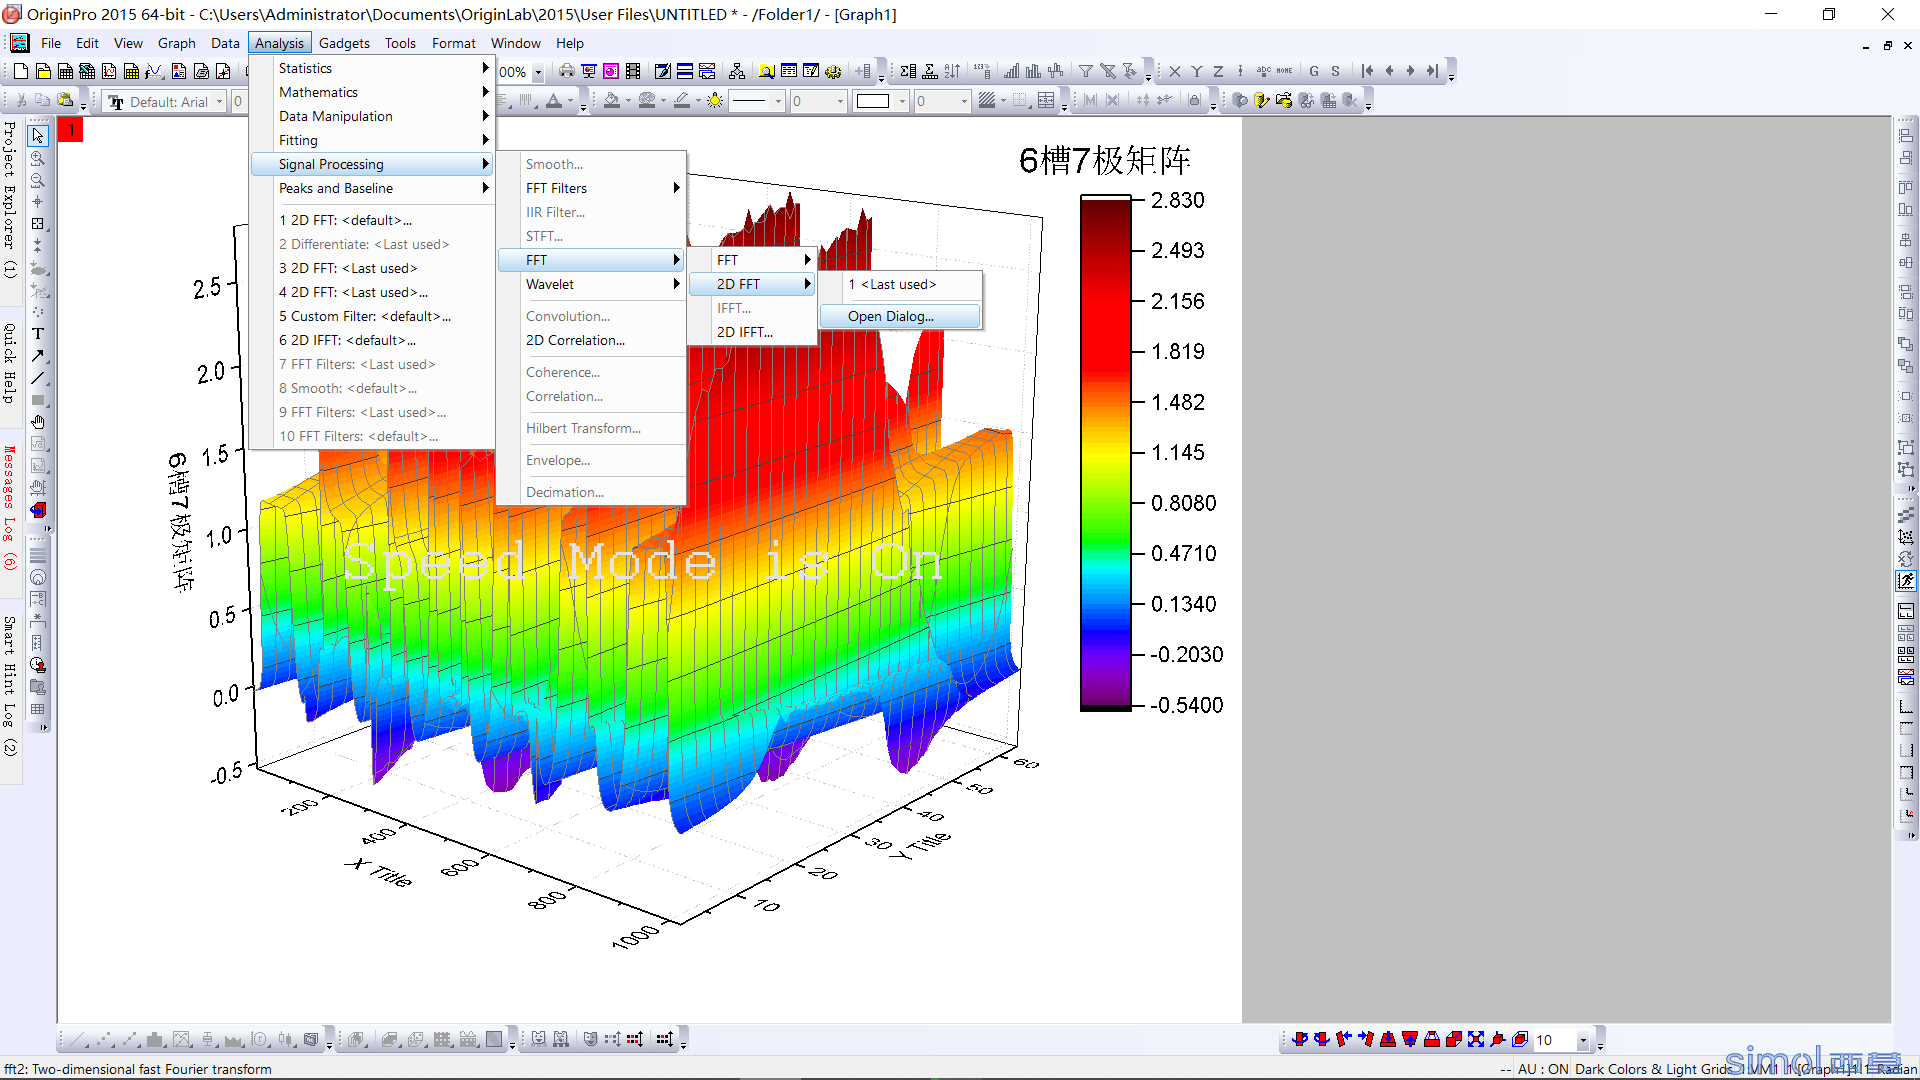Open the Default: Arial font dropdown

coord(219,102)
